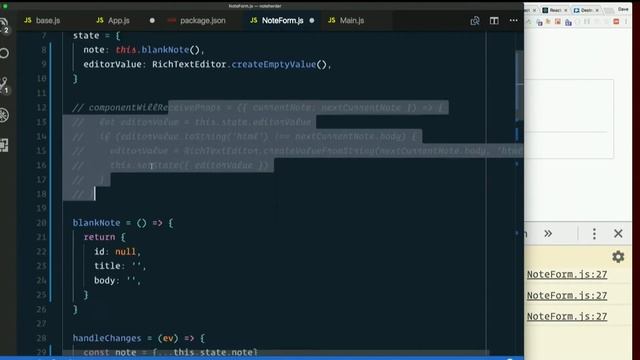The height and width of the screenshot is (360, 640).
Task: Click the JS icon on base.js tab
Action: (x=28, y=20)
